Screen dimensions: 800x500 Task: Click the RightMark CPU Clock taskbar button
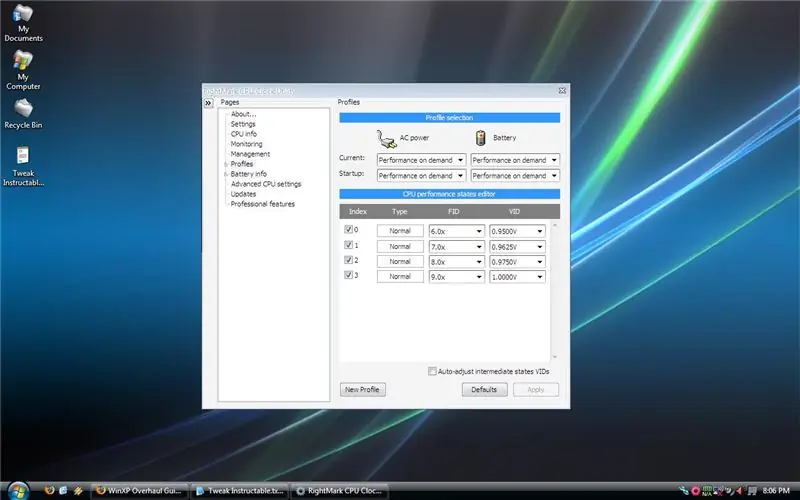pos(340,491)
